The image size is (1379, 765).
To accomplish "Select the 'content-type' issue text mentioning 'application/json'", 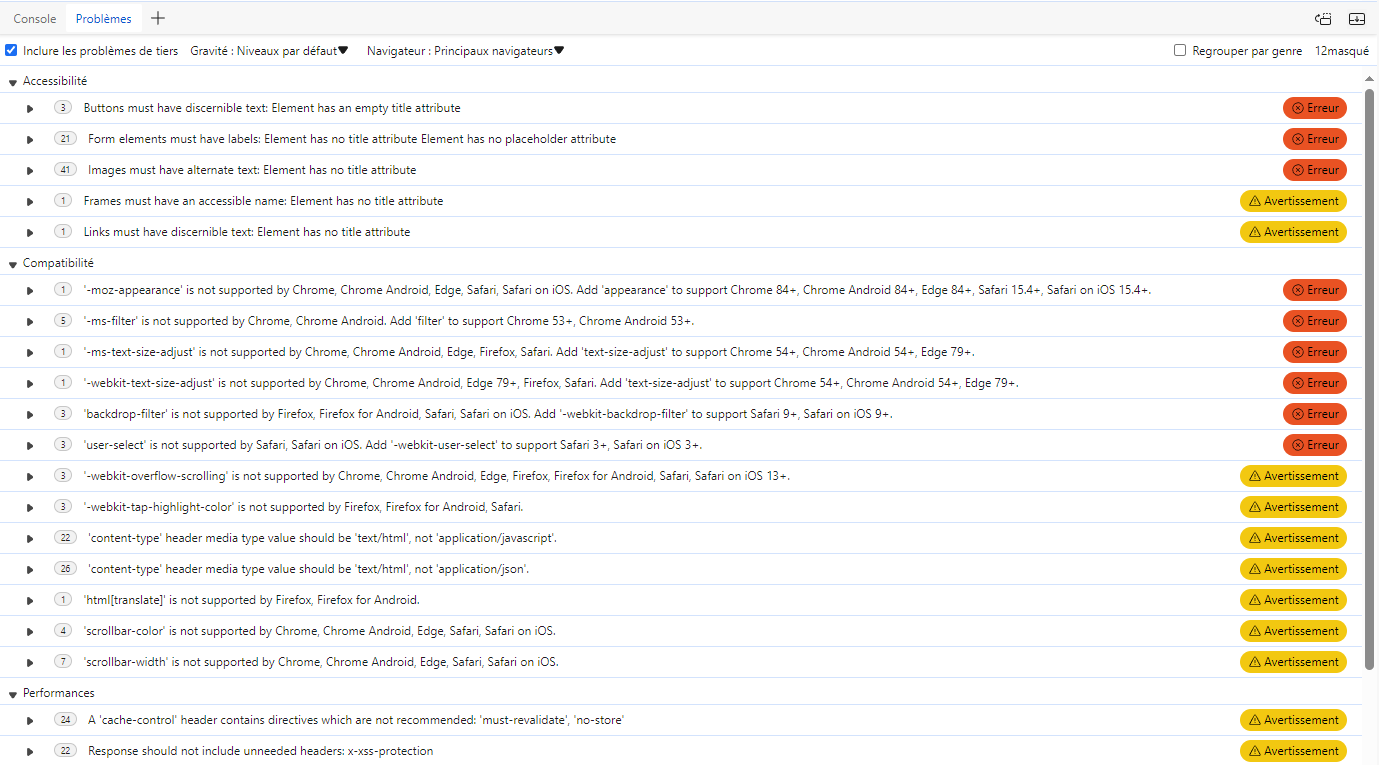I will [308, 569].
